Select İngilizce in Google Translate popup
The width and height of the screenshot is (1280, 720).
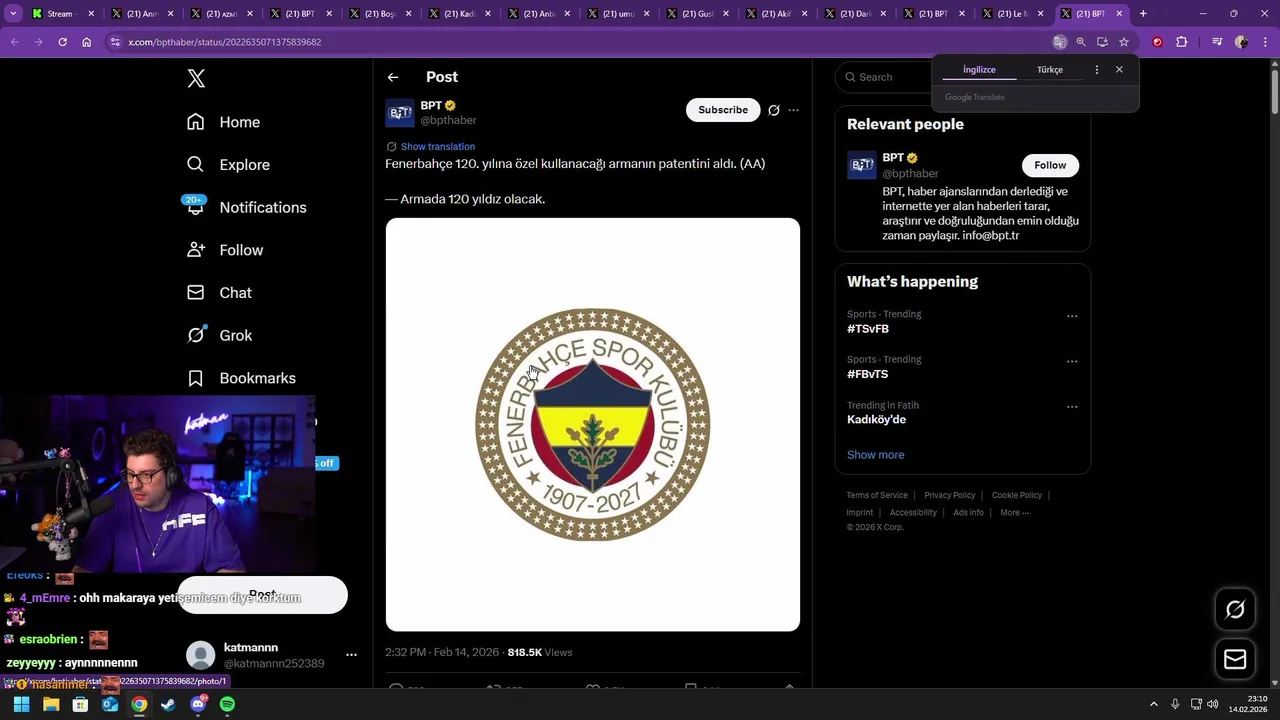[x=979, y=70]
